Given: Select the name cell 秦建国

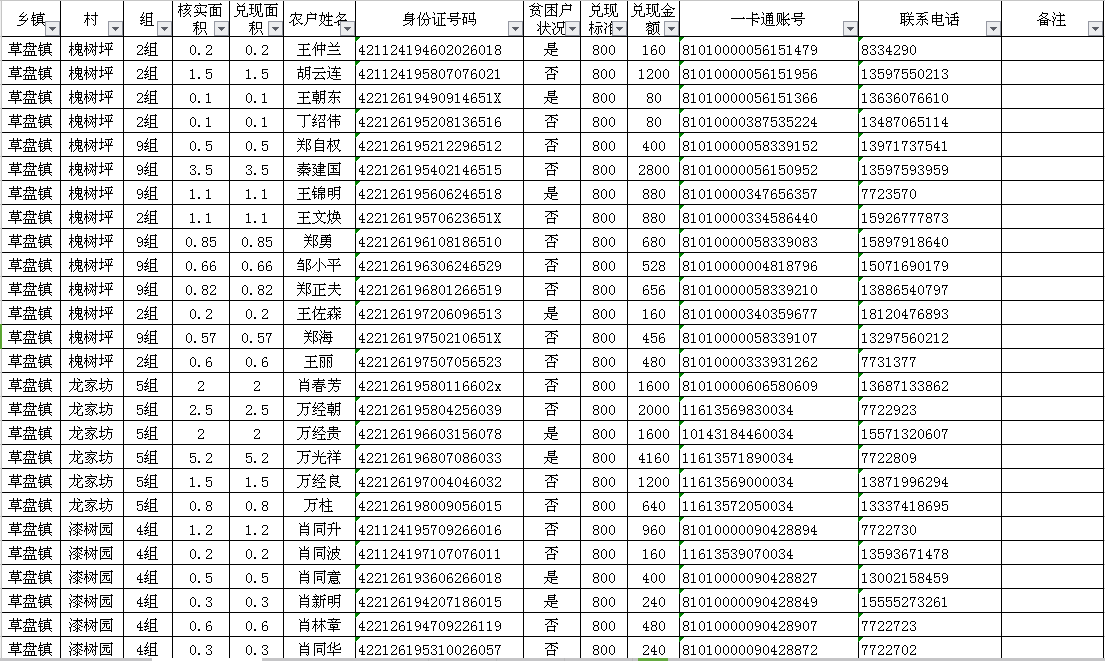Looking at the screenshot, I should [x=319, y=170].
